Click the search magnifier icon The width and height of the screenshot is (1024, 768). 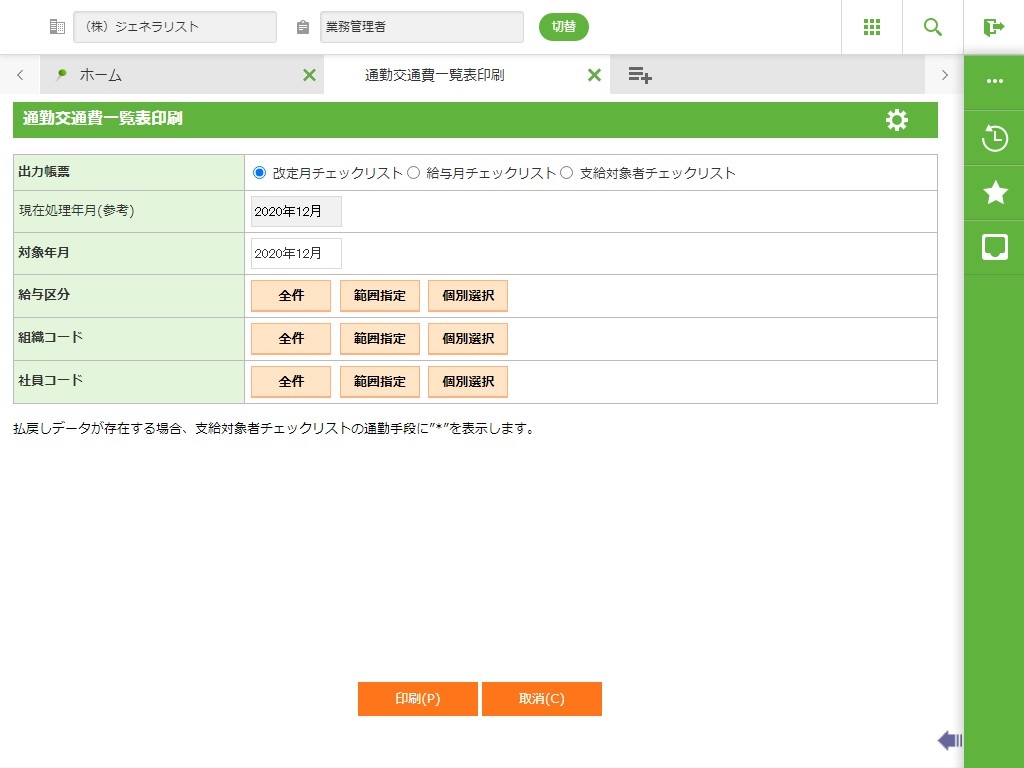click(933, 27)
